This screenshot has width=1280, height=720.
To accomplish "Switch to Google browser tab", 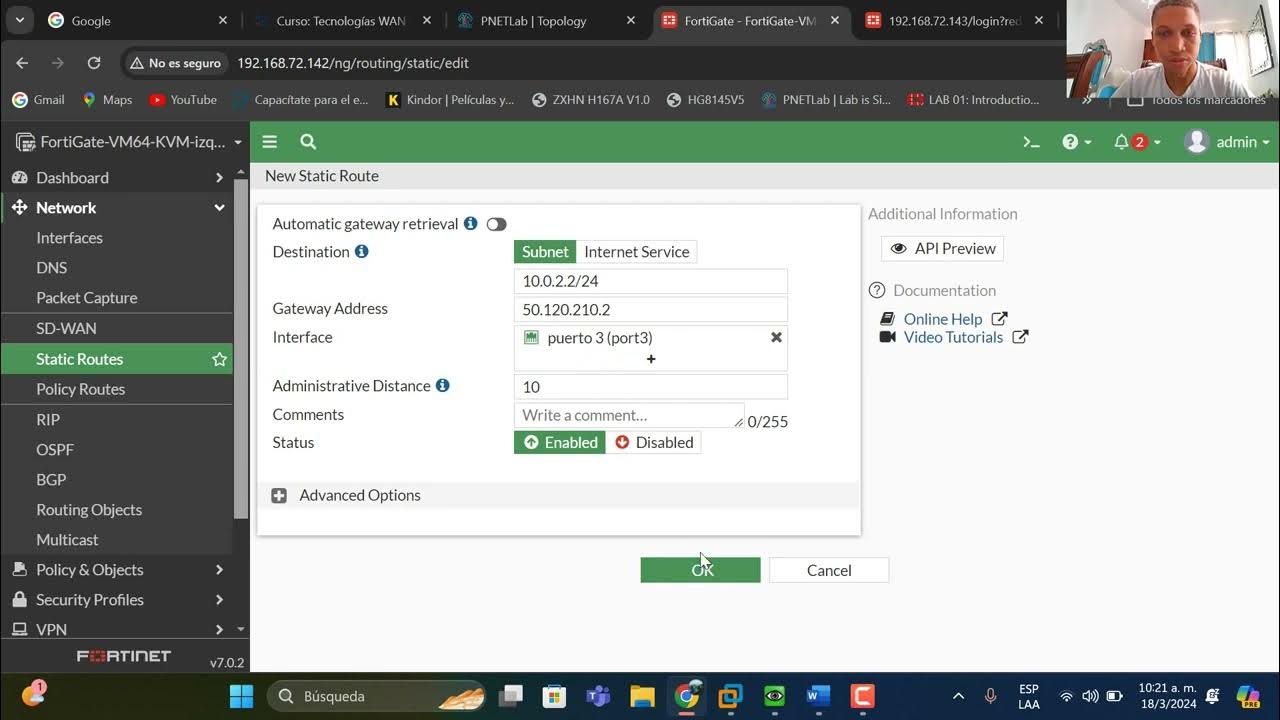I will pos(138,20).
